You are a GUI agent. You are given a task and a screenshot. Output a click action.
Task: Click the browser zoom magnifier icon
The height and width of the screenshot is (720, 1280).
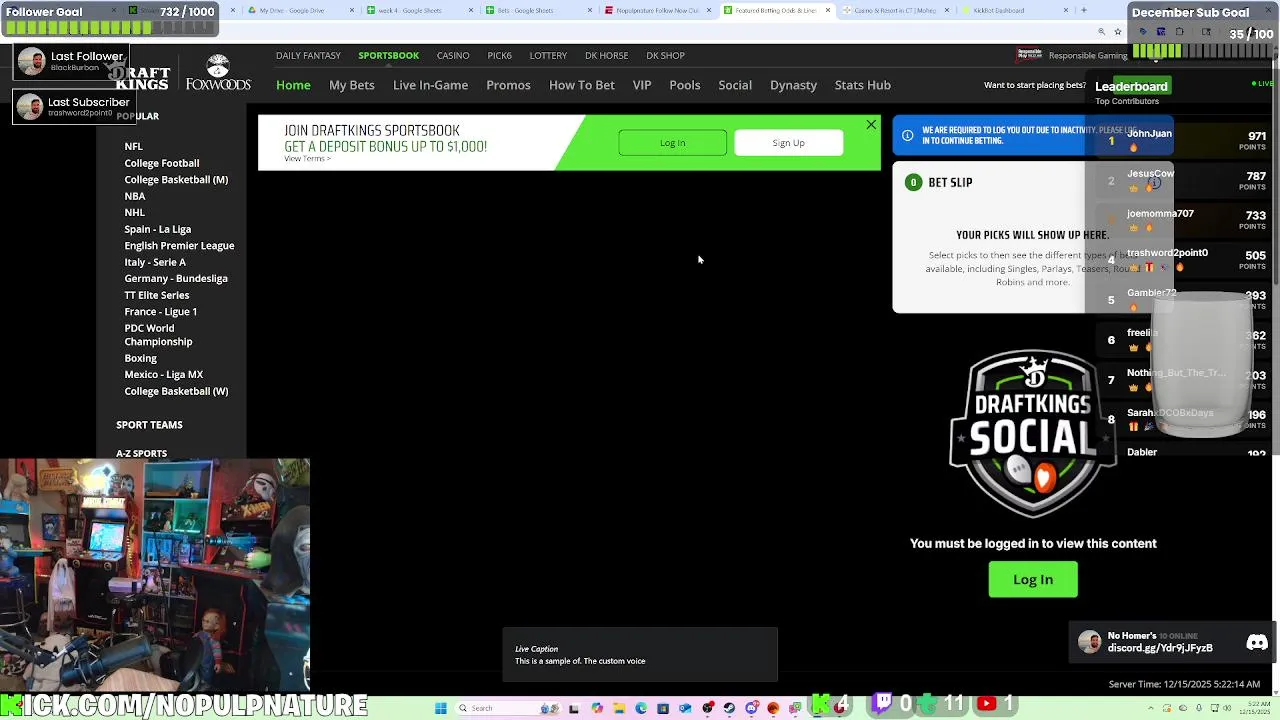(x=1101, y=32)
